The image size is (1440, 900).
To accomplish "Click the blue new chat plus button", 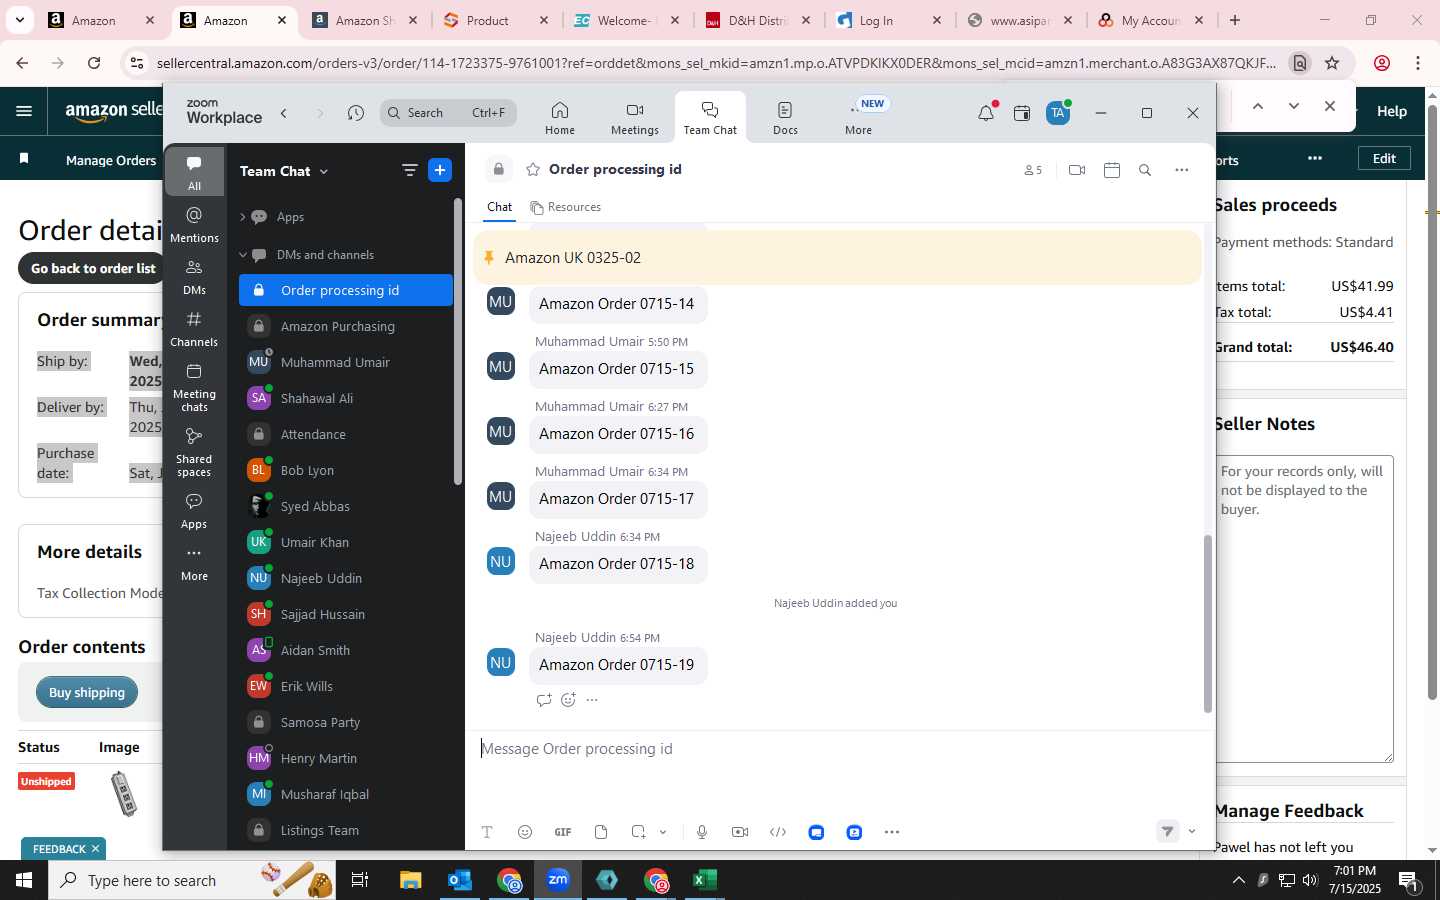I will (440, 170).
